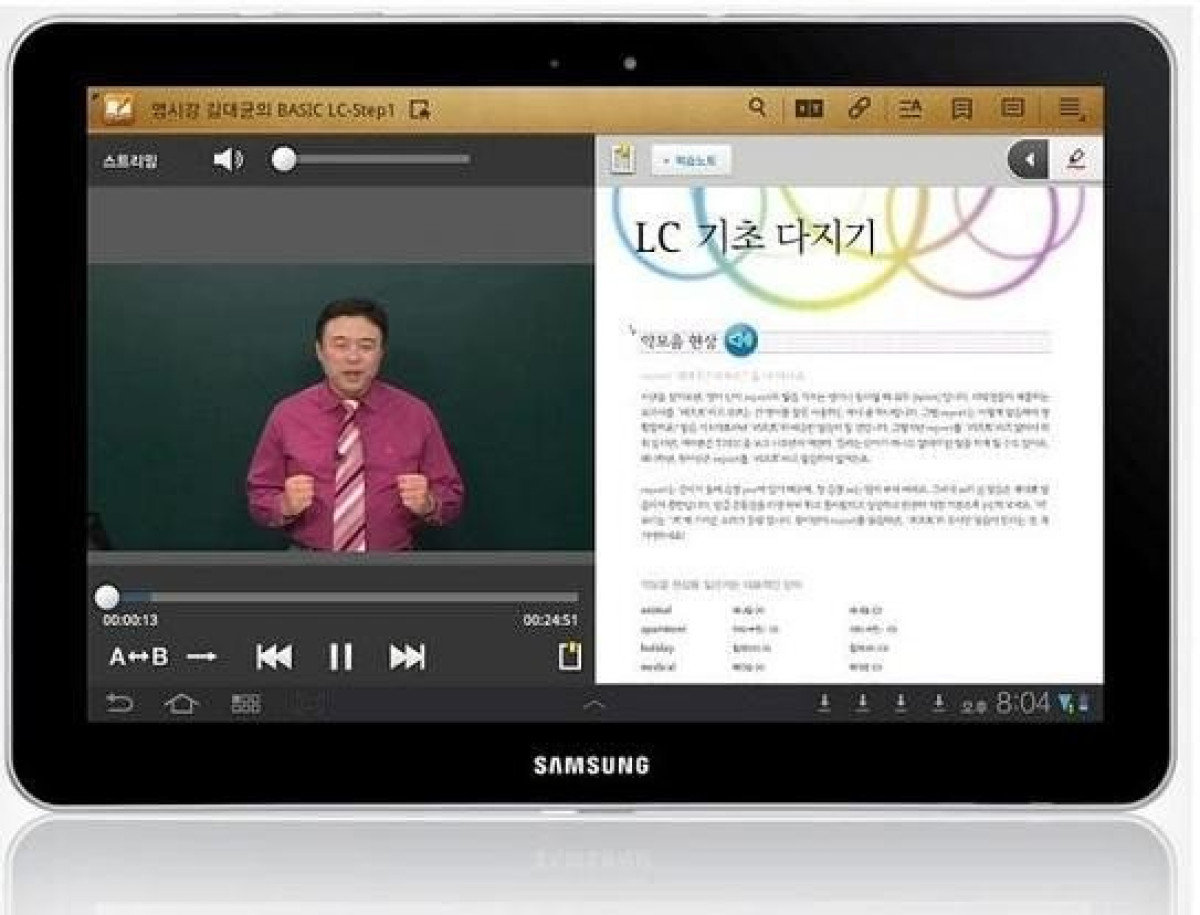Expand the bottom bar up-chevron

[594, 705]
